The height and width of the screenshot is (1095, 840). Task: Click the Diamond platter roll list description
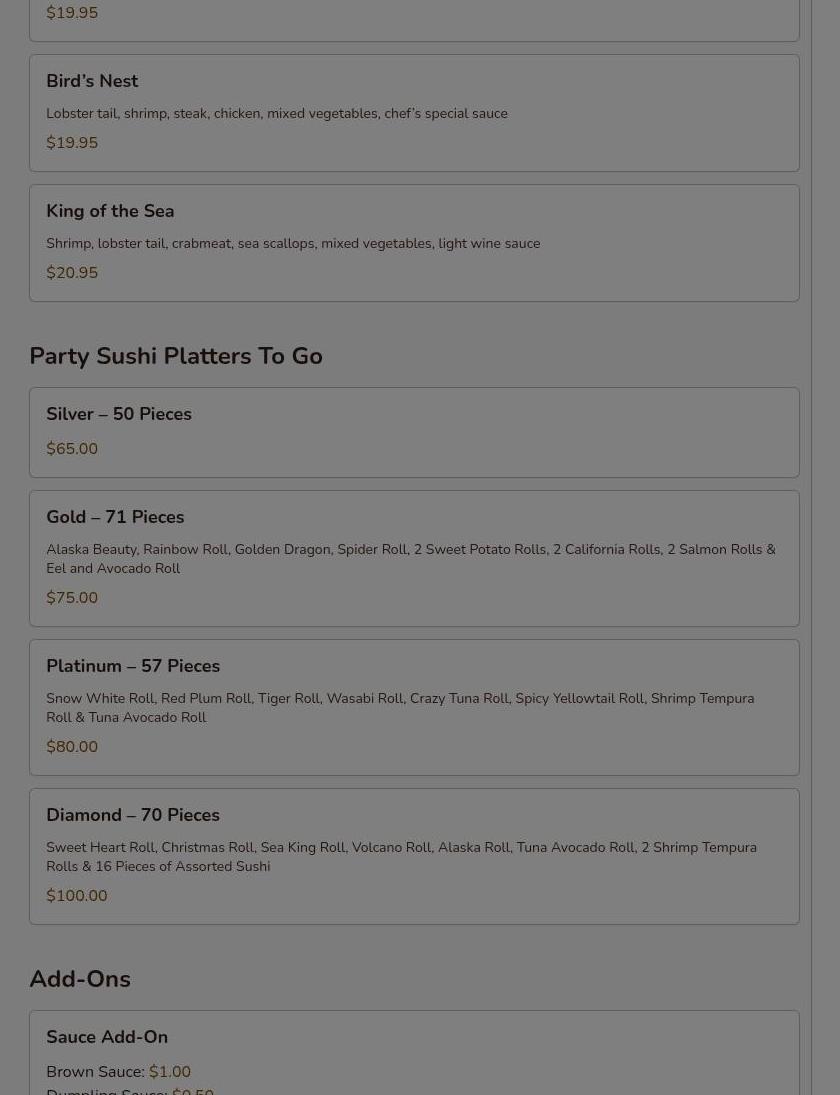(401, 856)
